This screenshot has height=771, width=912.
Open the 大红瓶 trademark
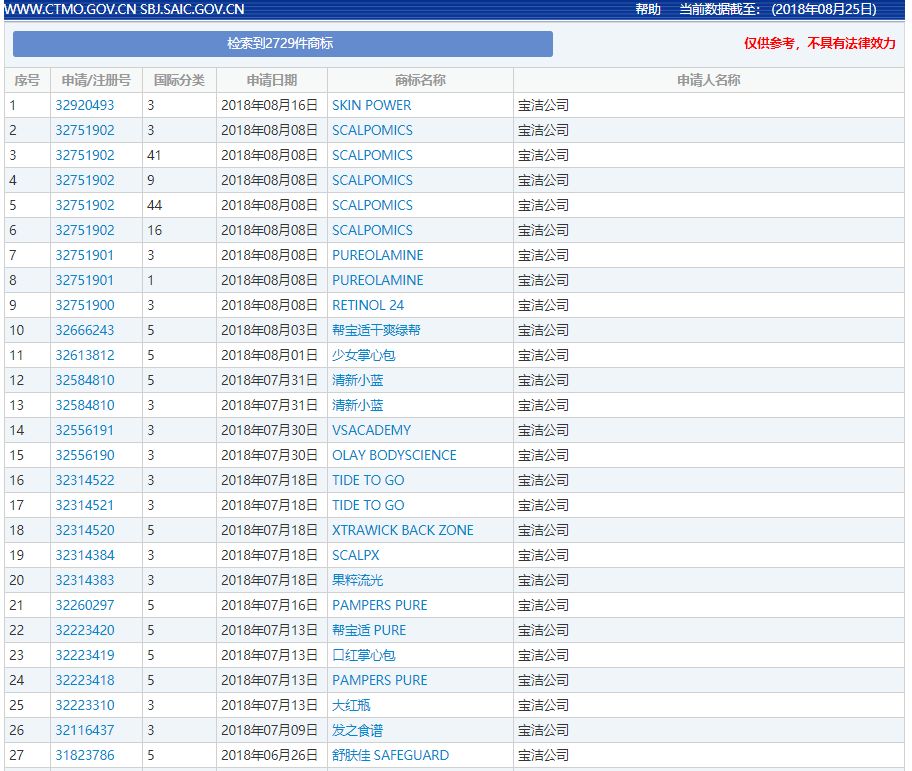pos(351,705)
